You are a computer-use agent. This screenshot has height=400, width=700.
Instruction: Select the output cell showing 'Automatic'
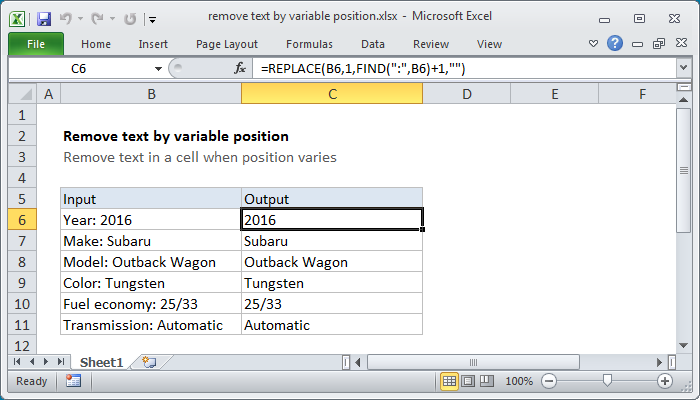pos(332,325)
